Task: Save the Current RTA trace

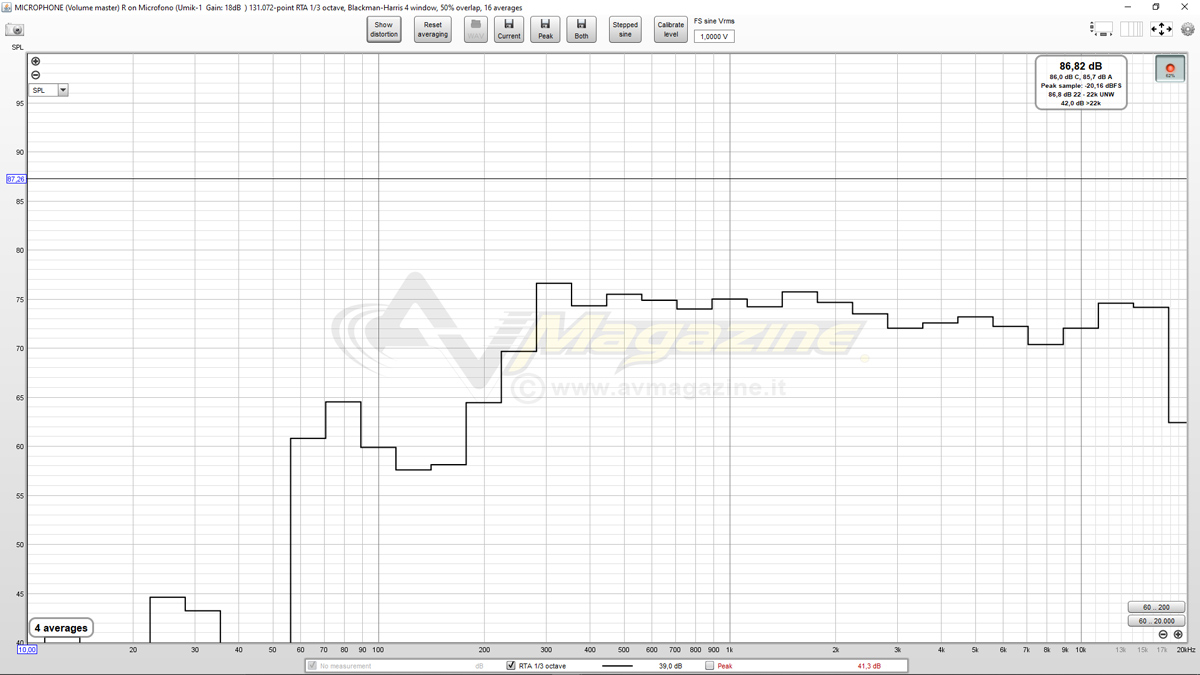Action: click(509, 29)
